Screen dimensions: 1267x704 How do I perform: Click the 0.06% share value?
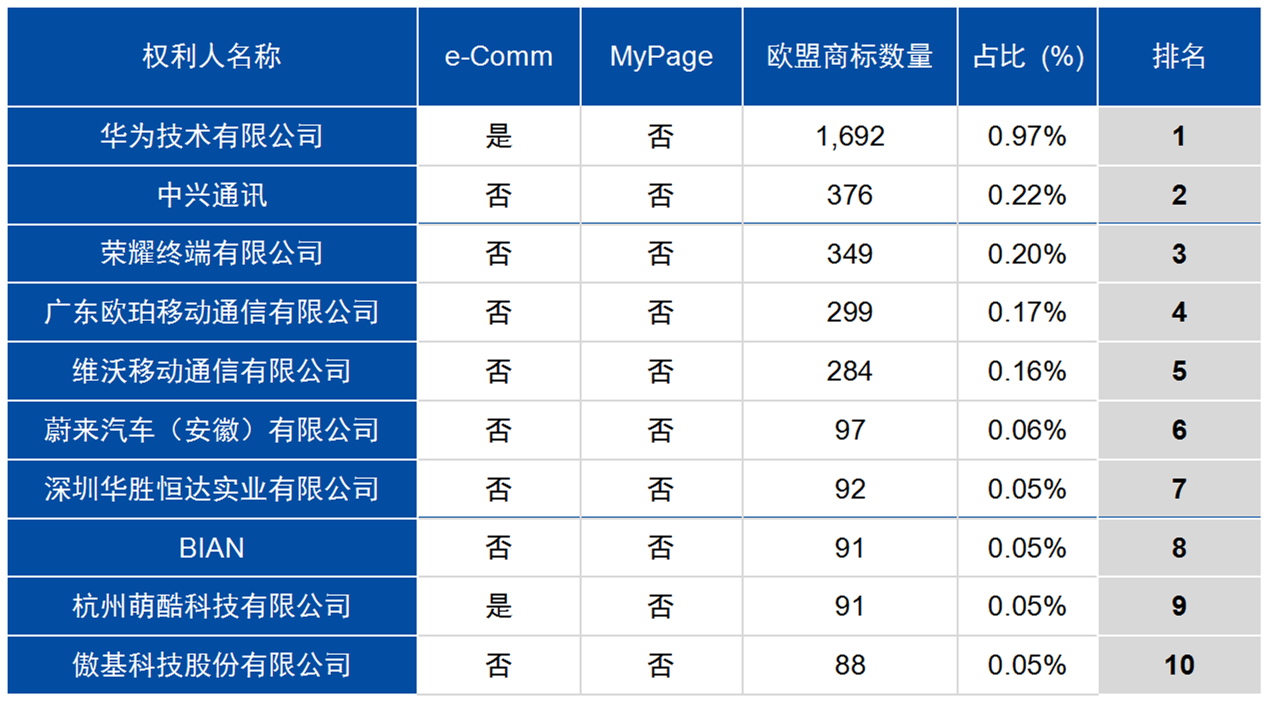(x=1027, y=430)
